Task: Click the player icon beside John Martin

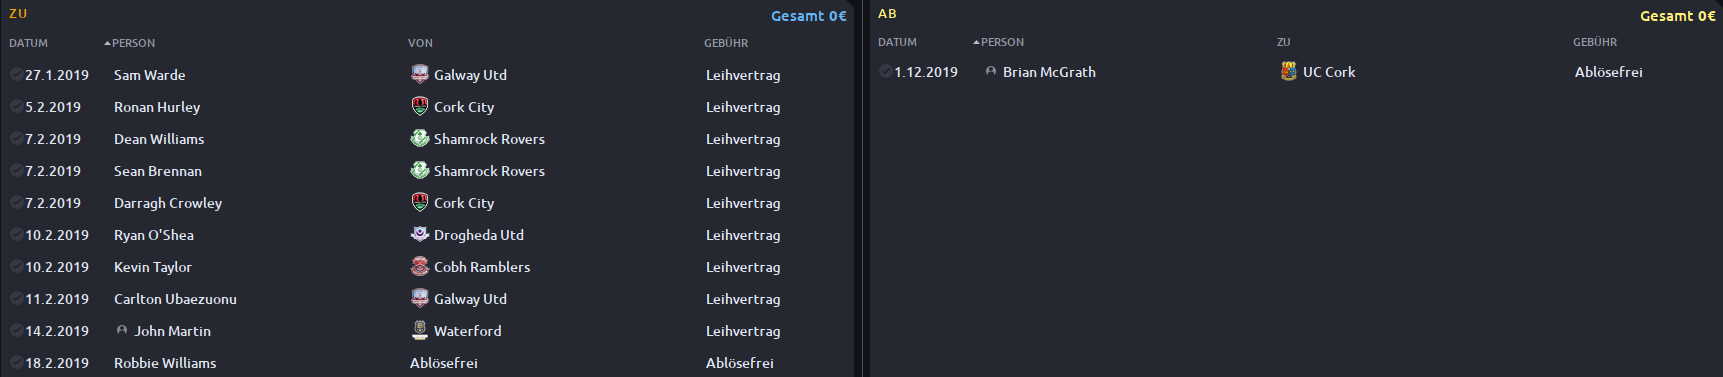Action: 122,330
